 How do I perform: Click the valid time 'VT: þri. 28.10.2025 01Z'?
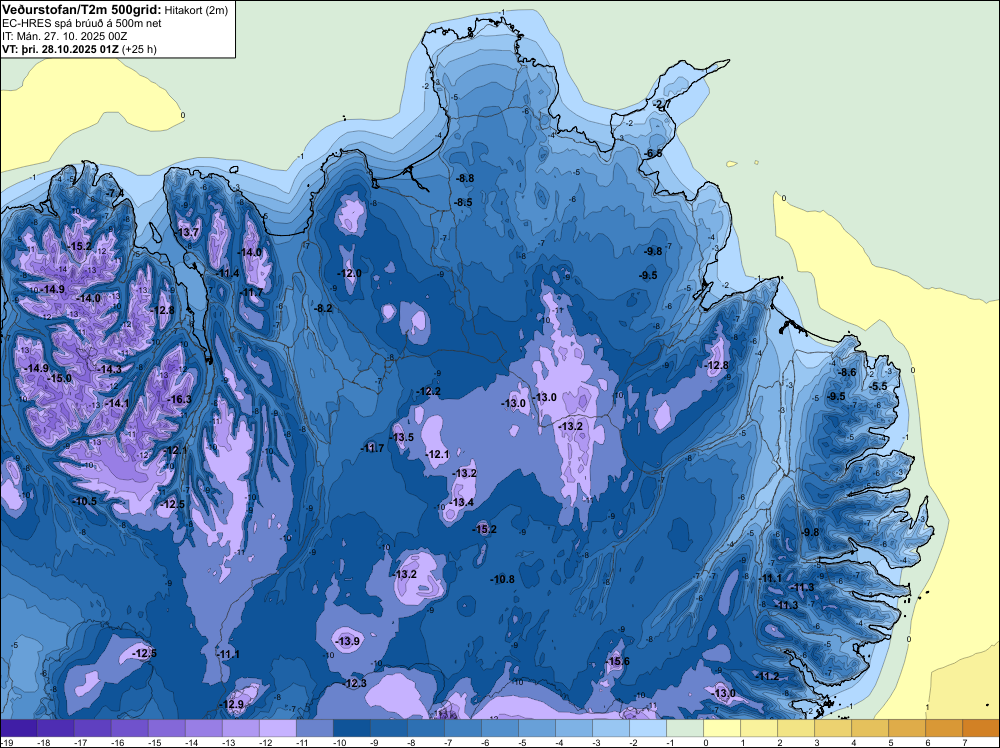(61, 49)
